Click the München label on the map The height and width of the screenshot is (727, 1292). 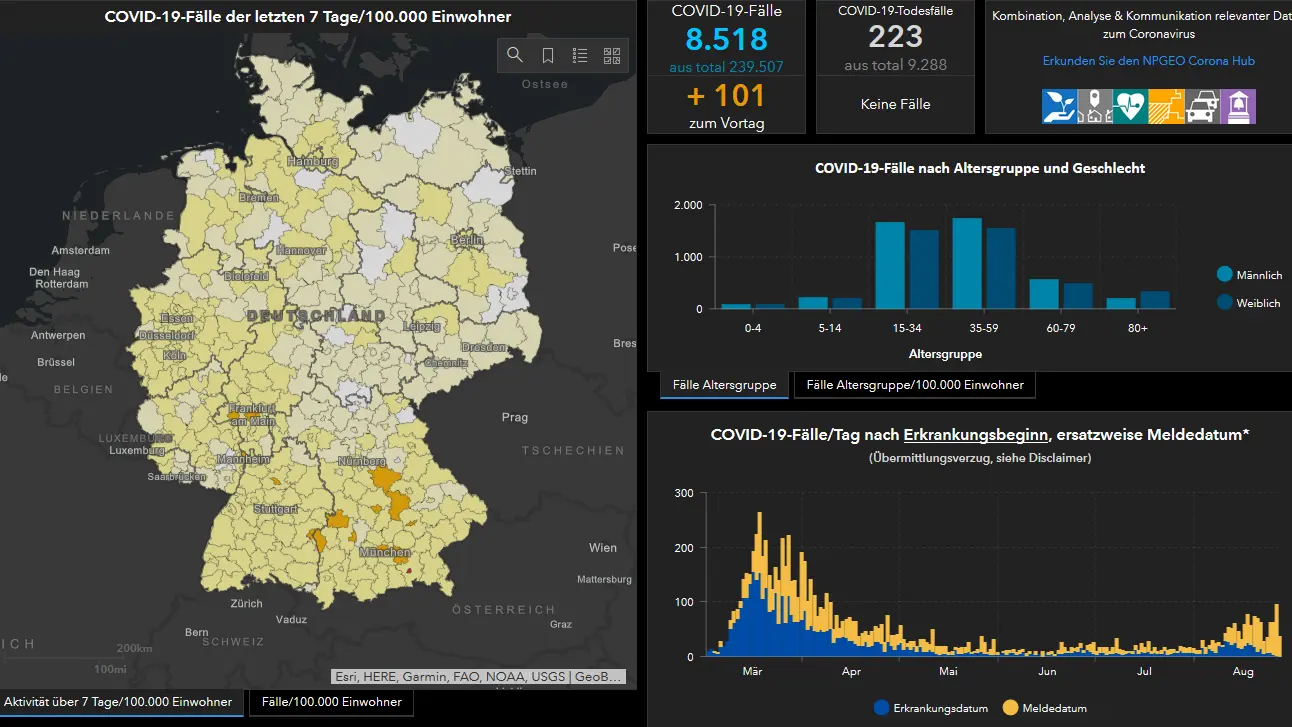[384, 552]
